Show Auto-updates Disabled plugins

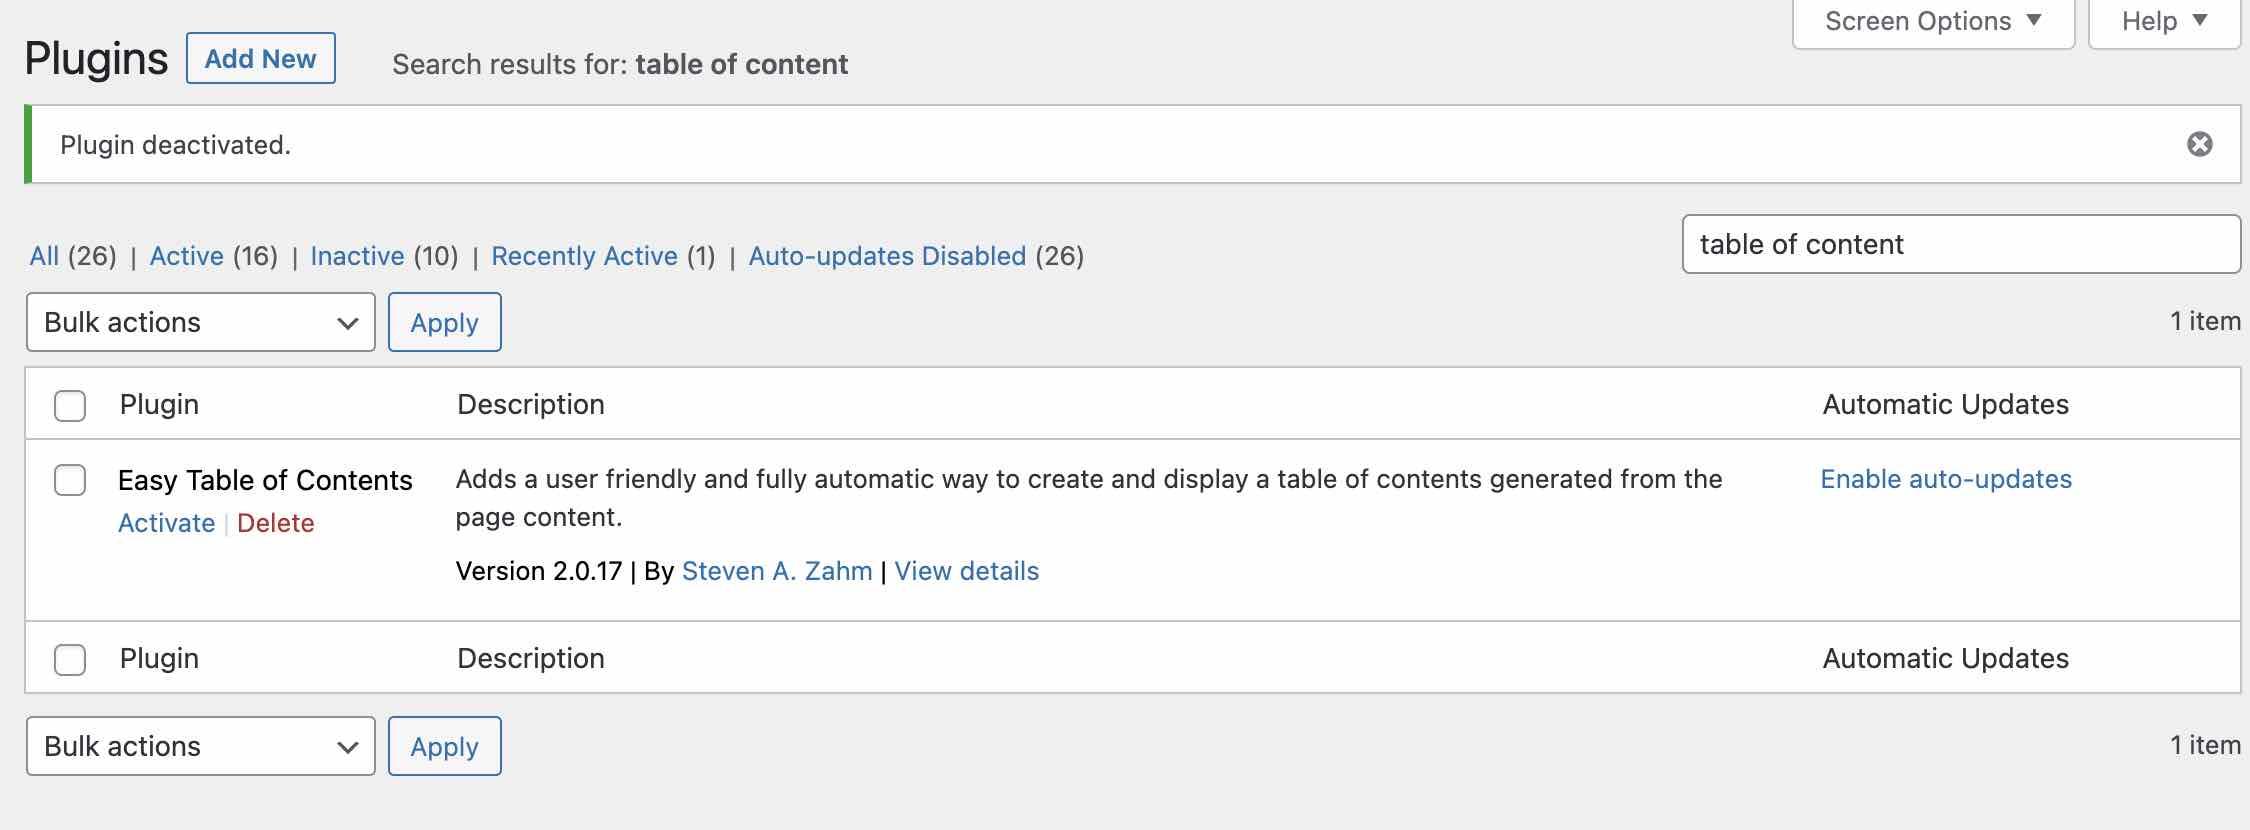(887, 256)
